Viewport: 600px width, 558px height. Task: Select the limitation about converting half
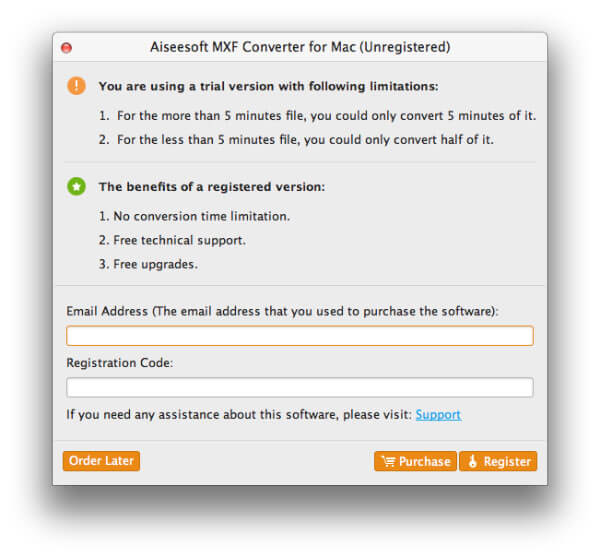(296, 140)
